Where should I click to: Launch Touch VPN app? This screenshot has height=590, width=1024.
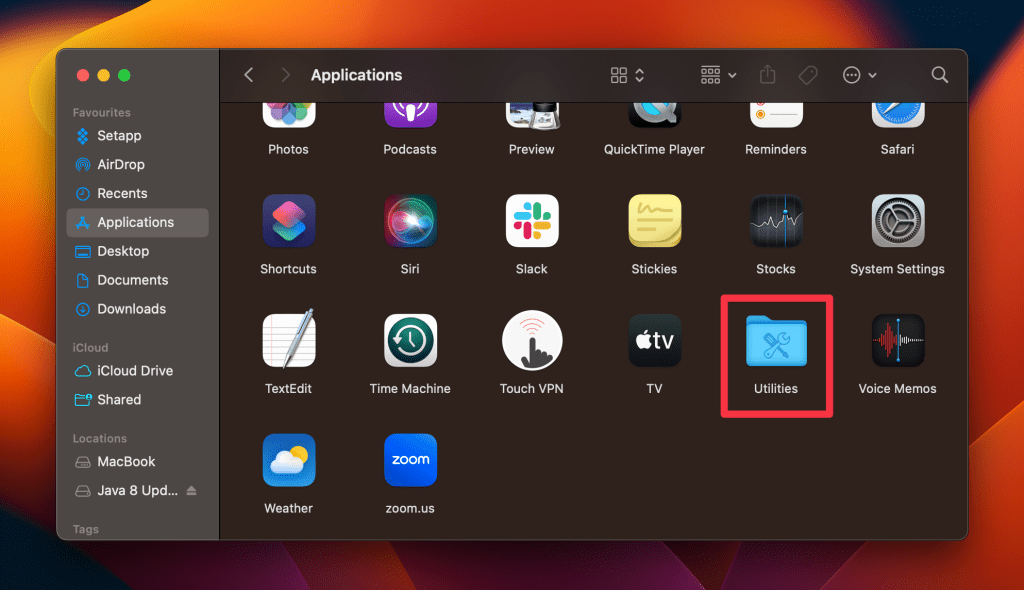pos(532,340)
